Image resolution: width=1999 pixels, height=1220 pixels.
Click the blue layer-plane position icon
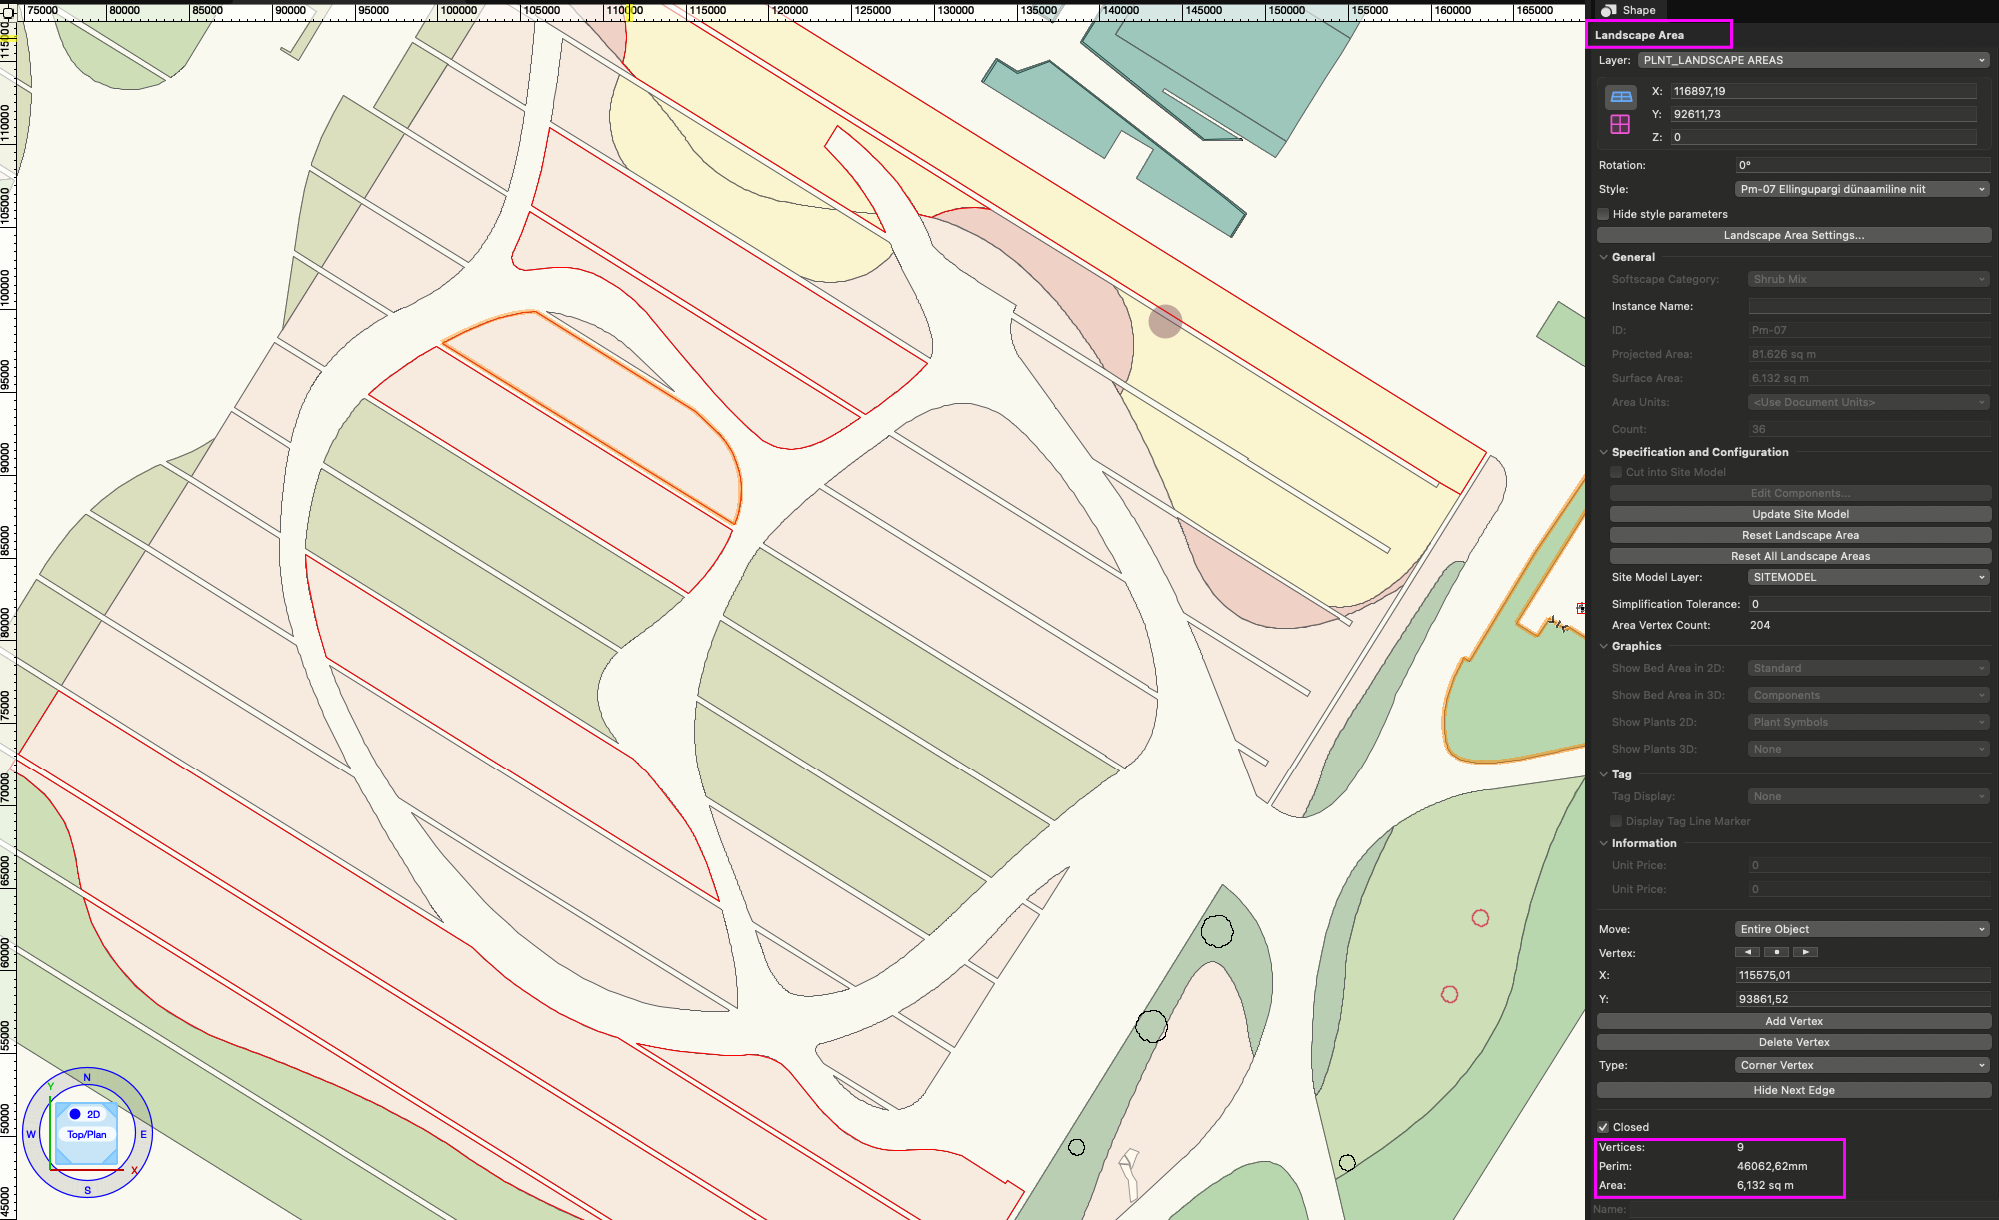pos(1621,97)
